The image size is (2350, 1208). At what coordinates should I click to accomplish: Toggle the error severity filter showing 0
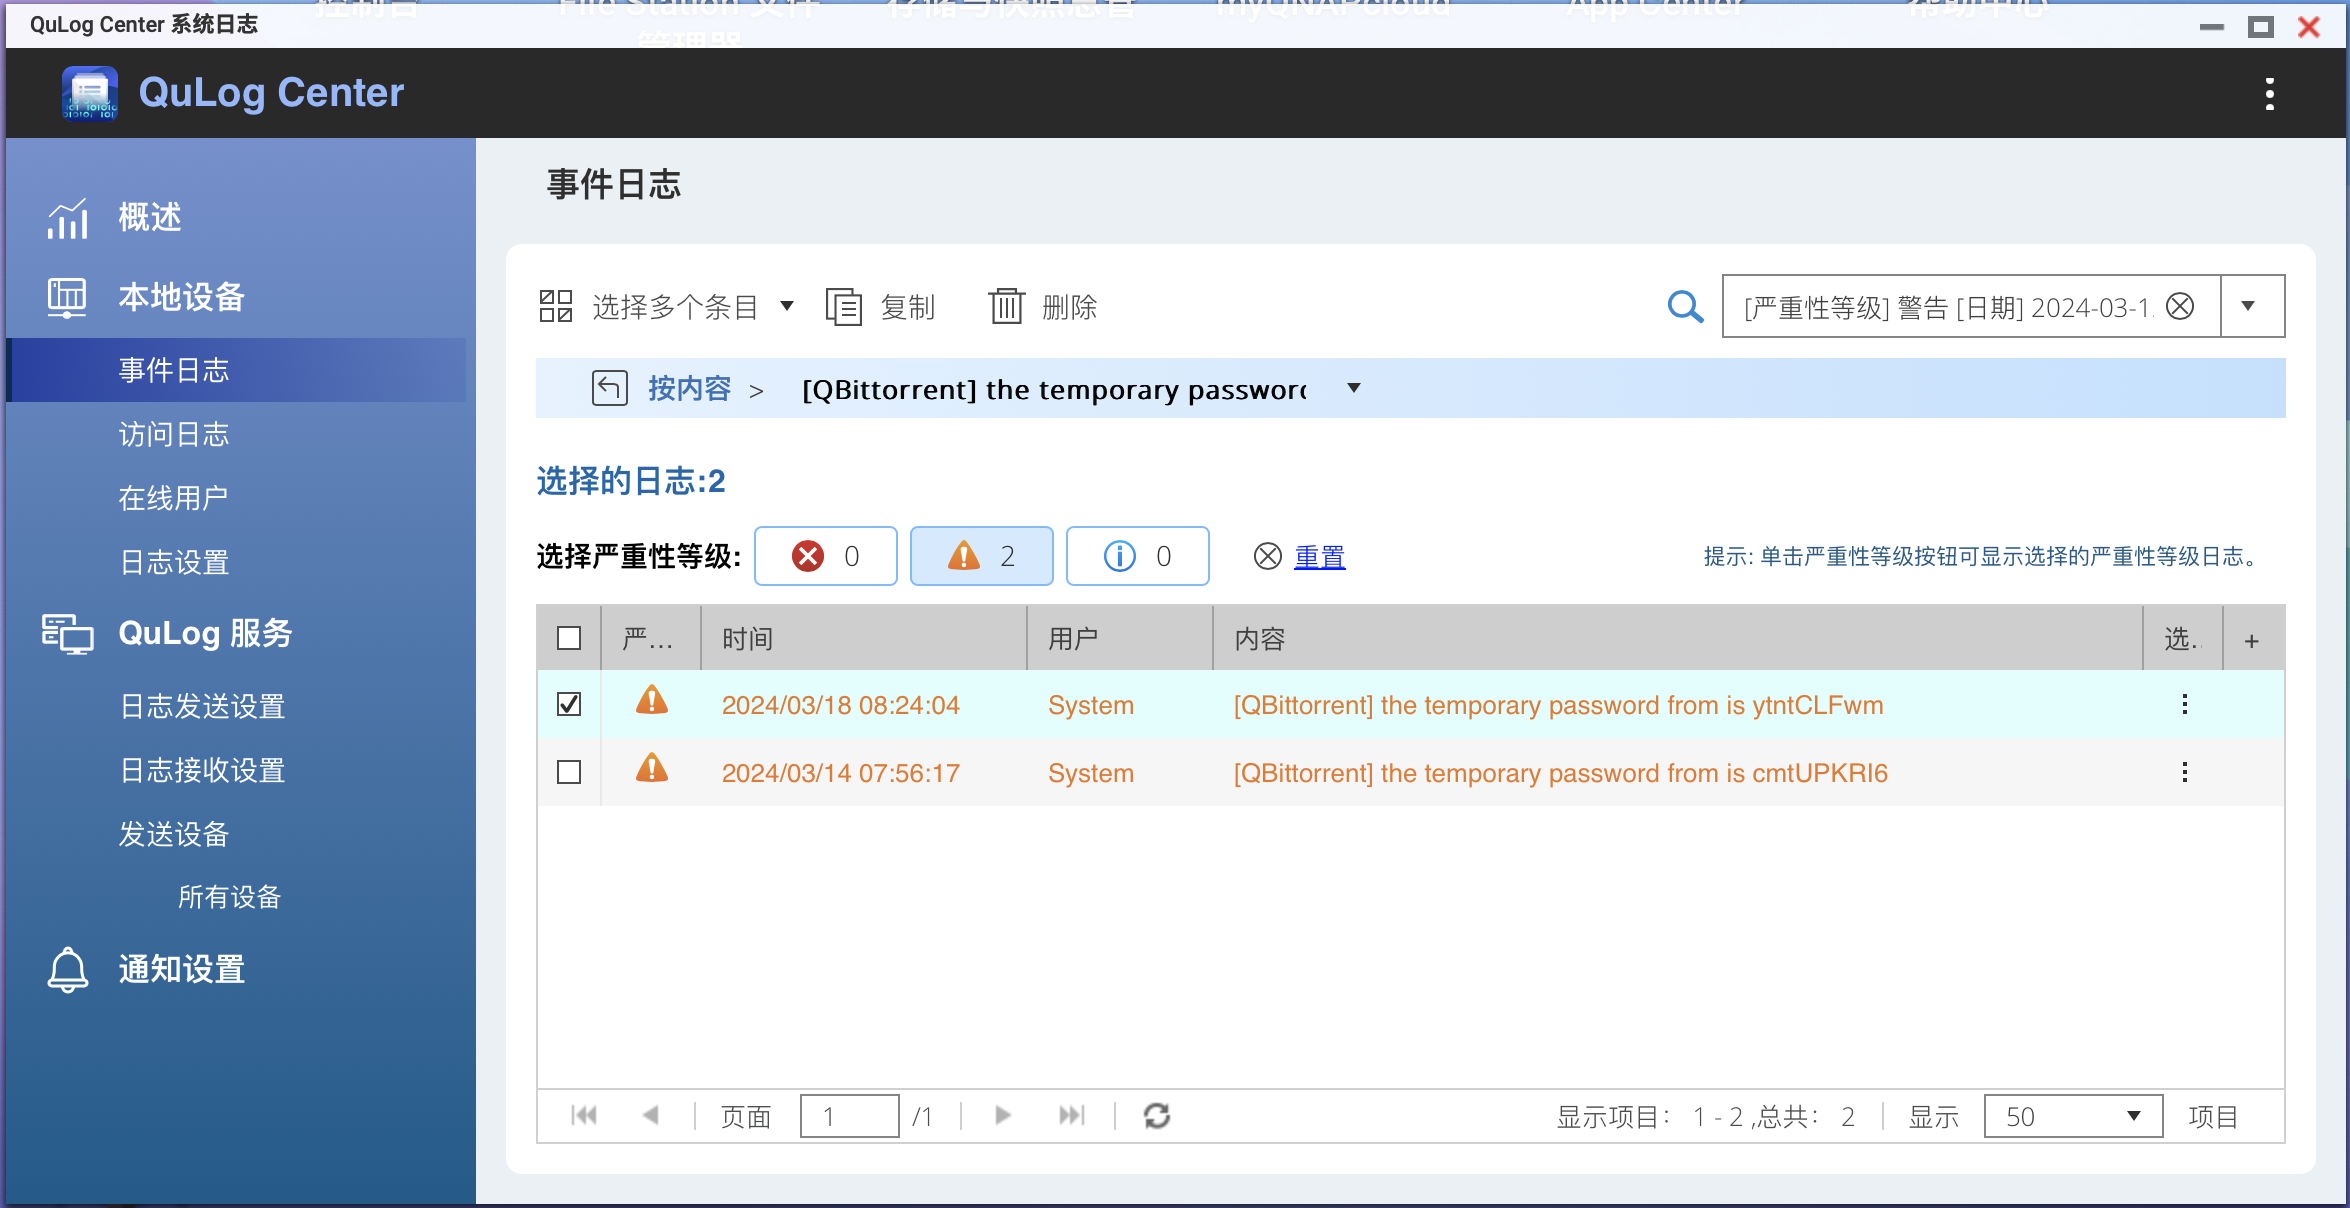coord(825,556)
